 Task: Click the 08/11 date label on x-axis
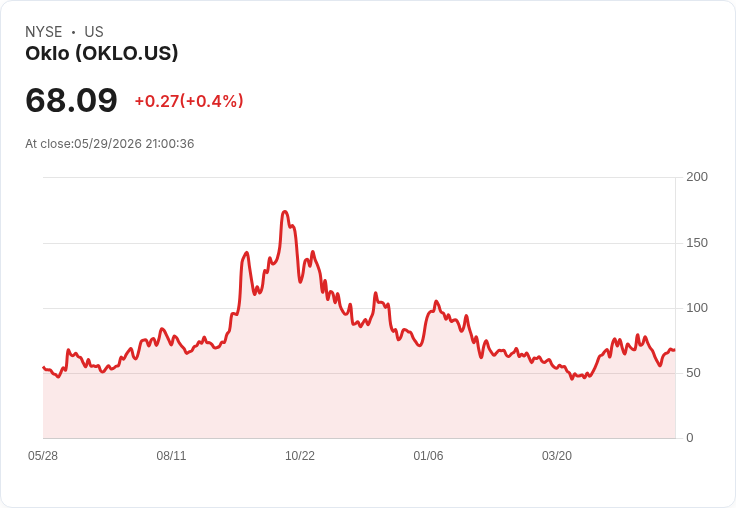171,456
